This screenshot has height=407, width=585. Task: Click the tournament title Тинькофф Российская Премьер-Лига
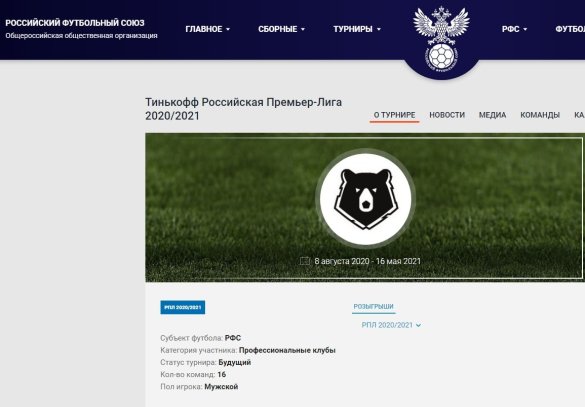(243, 102)
